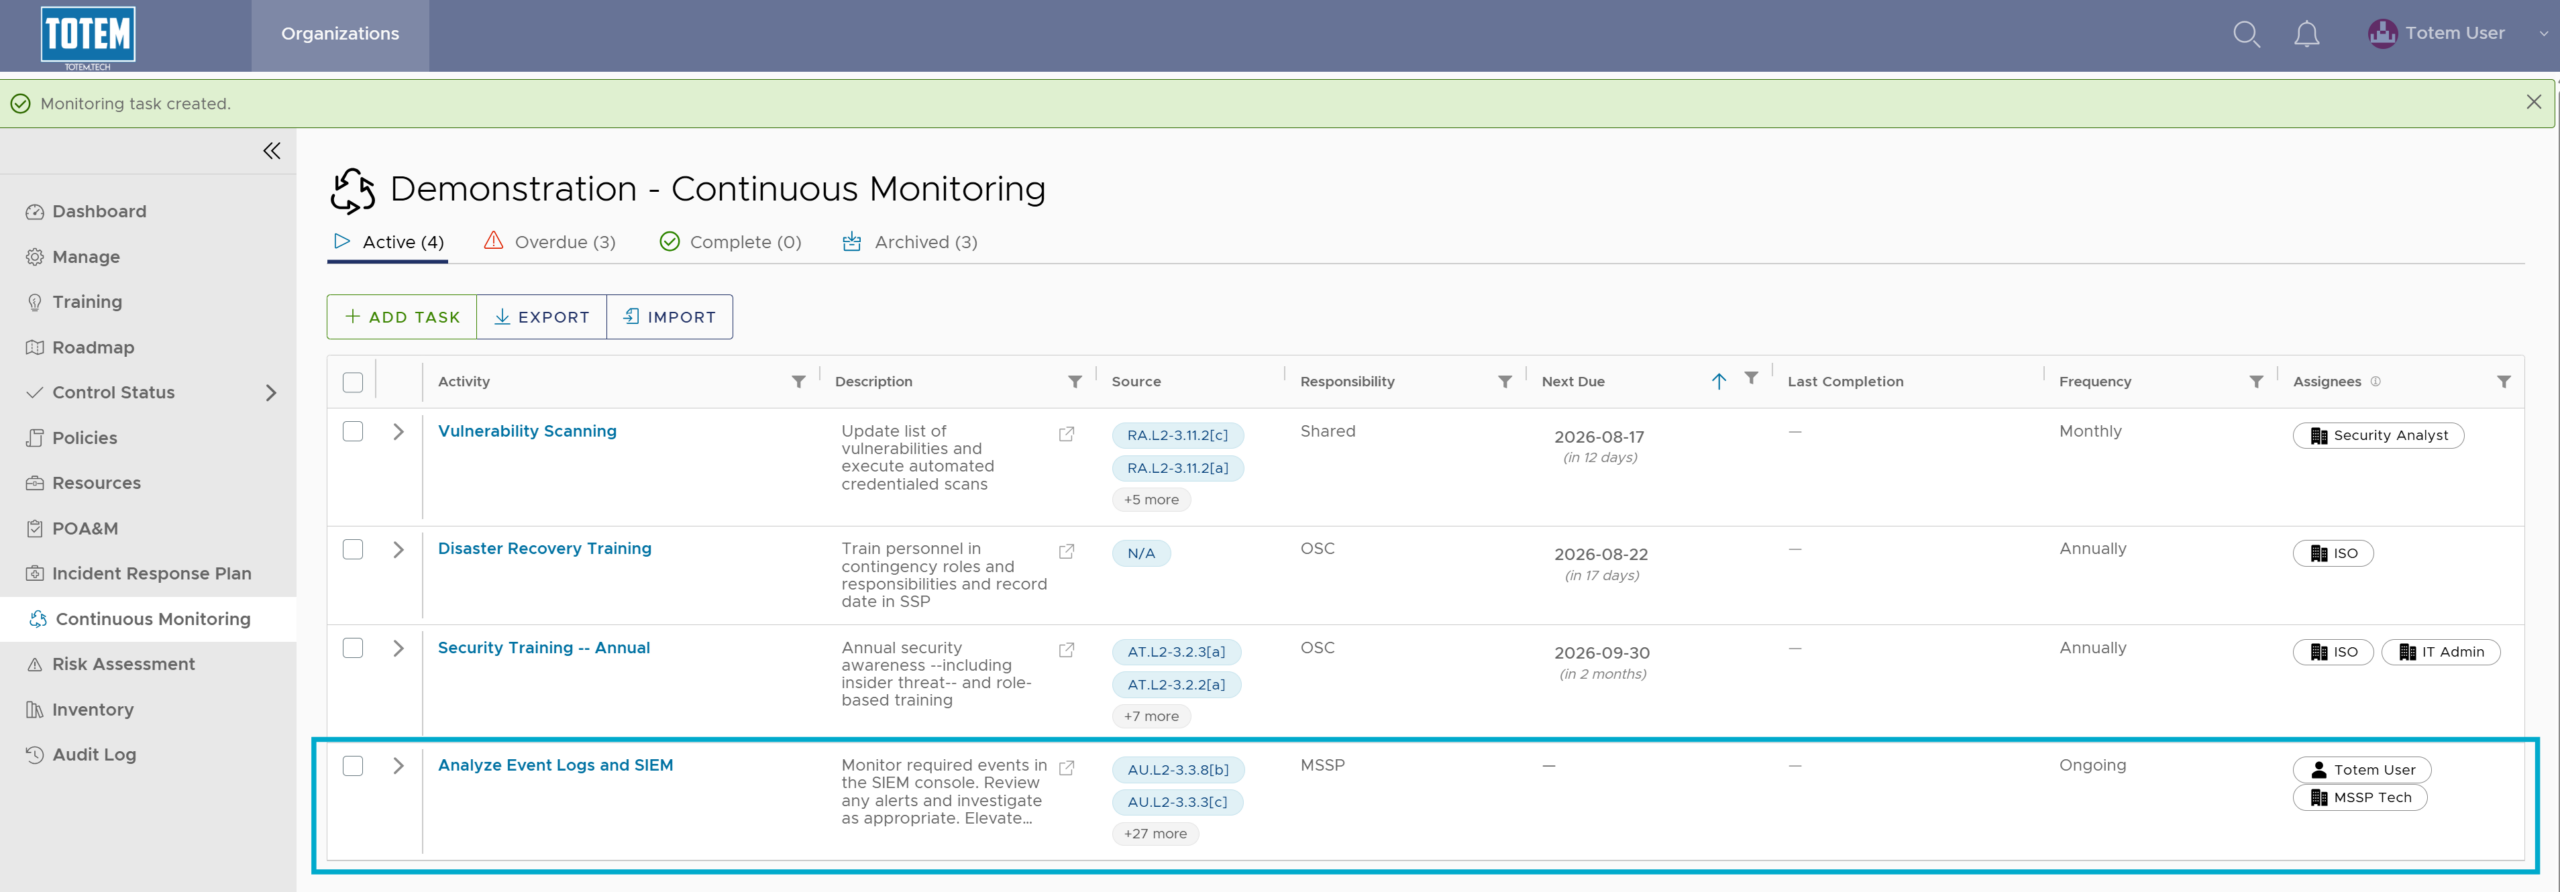
Task: Open the notifications bell icon
Action: 2307,34
